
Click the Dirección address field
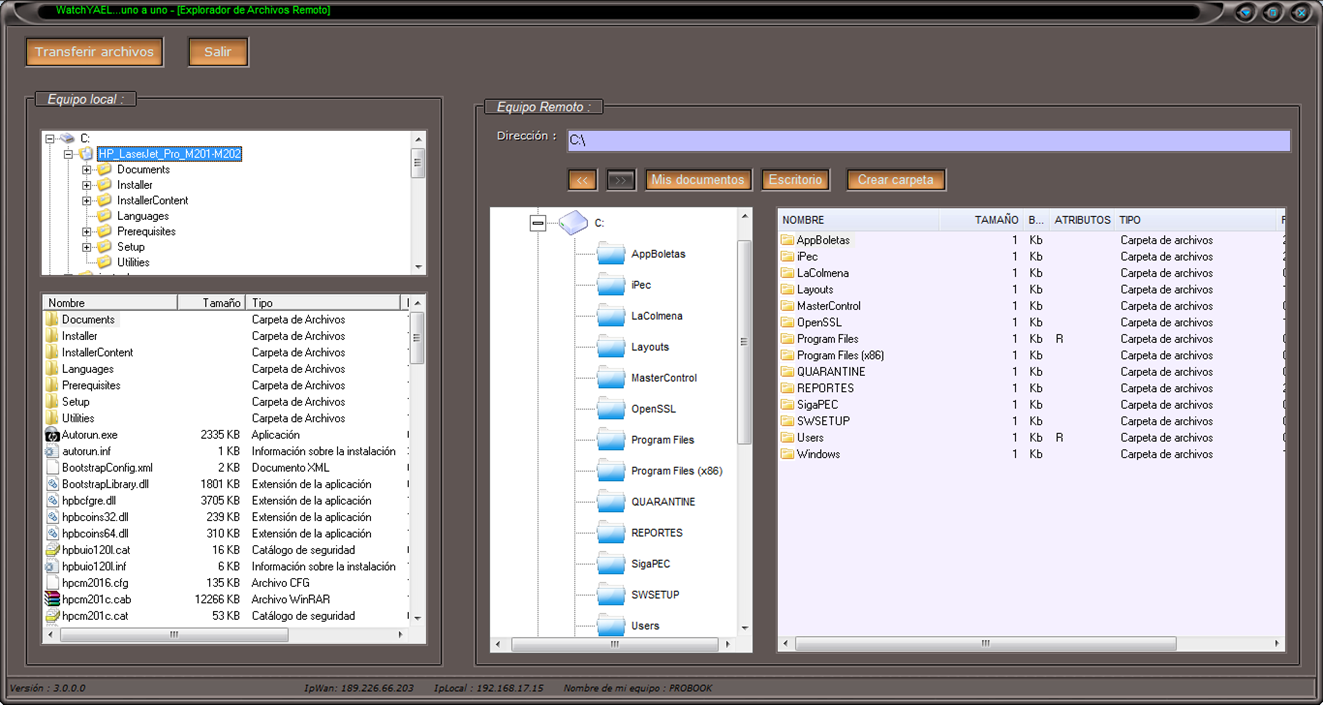click(928, 141)
